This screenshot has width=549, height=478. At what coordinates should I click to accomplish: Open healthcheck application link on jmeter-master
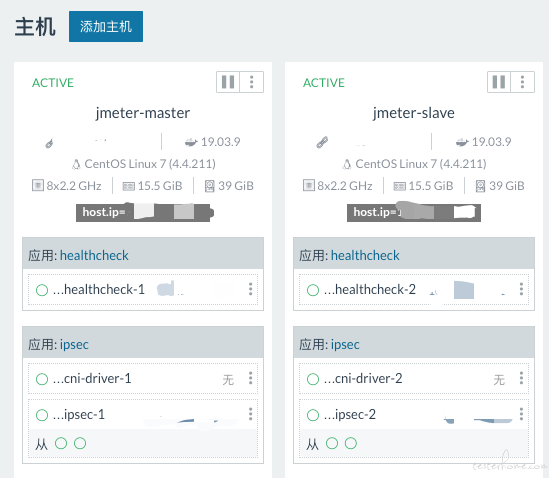pyautogui.click(x=94, y=255)
